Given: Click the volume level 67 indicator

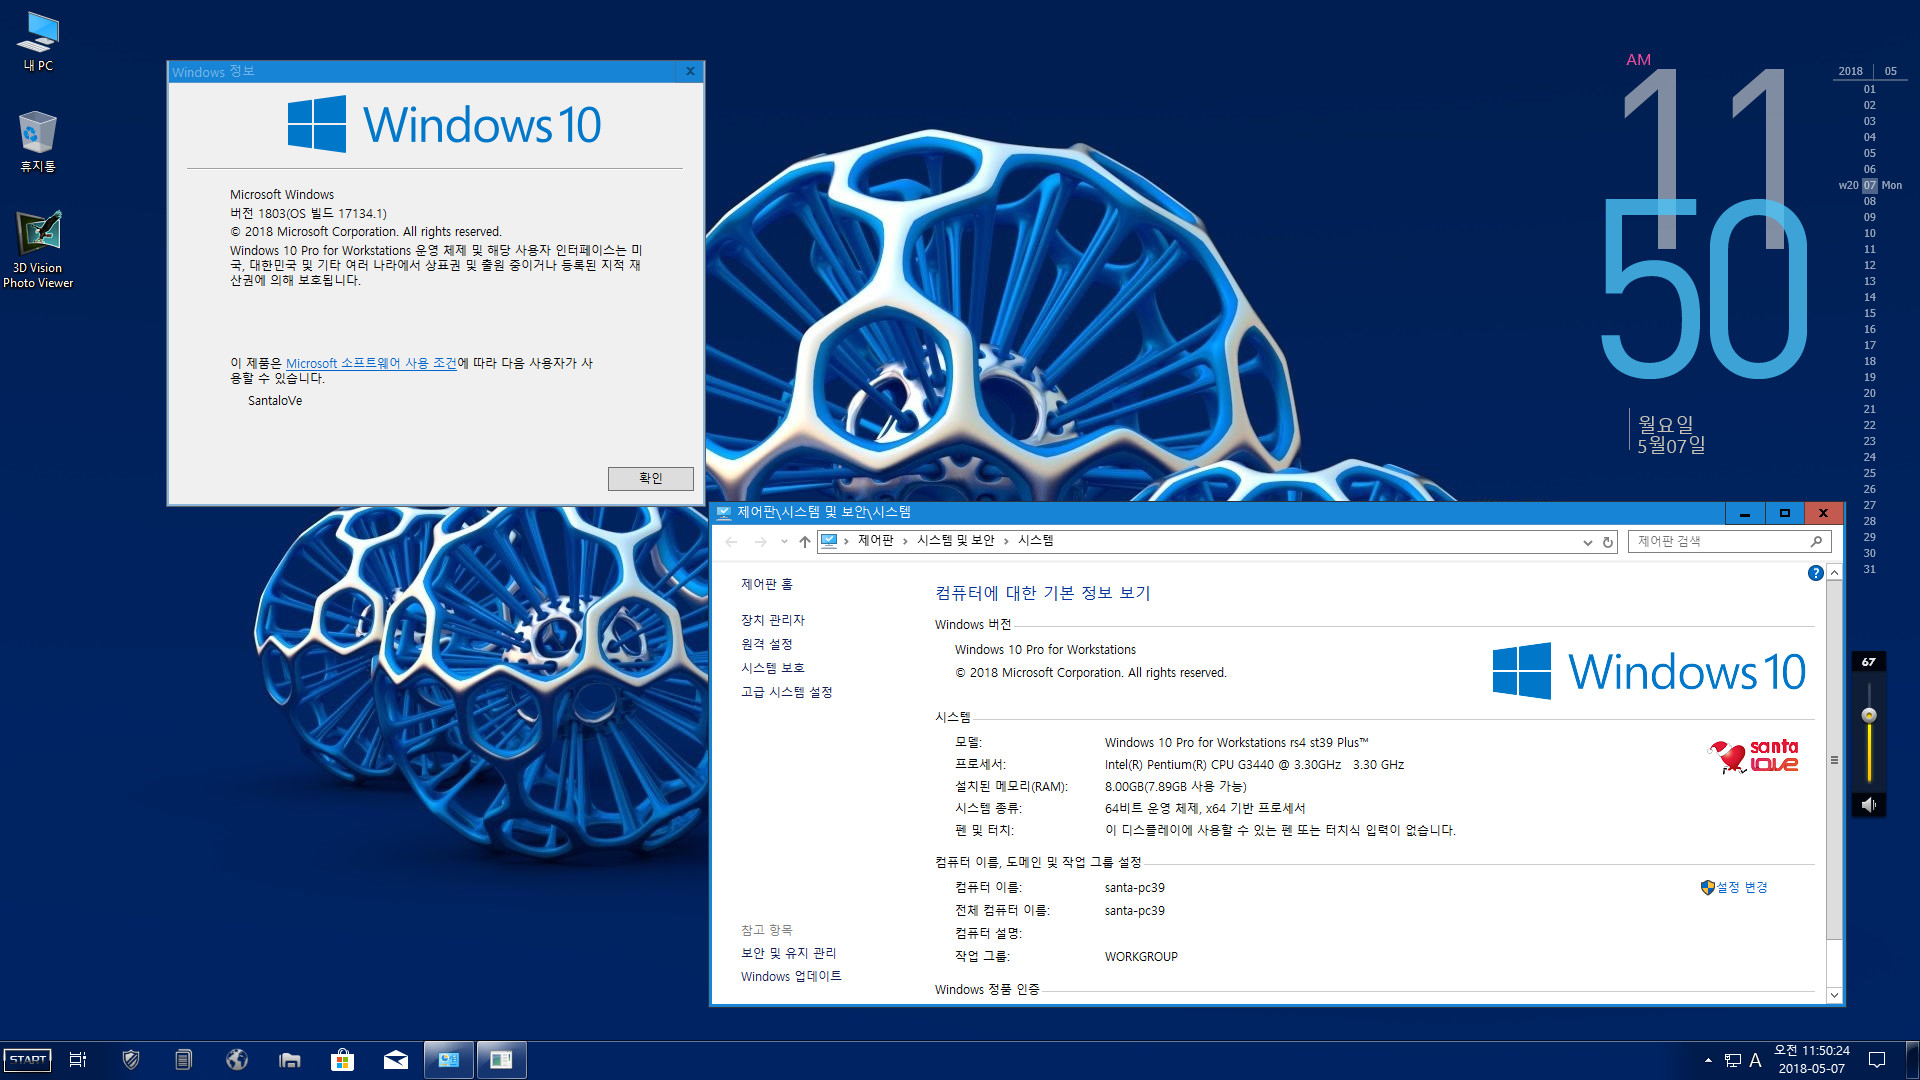Looking at the screenshot, I should coord(1868,662).
